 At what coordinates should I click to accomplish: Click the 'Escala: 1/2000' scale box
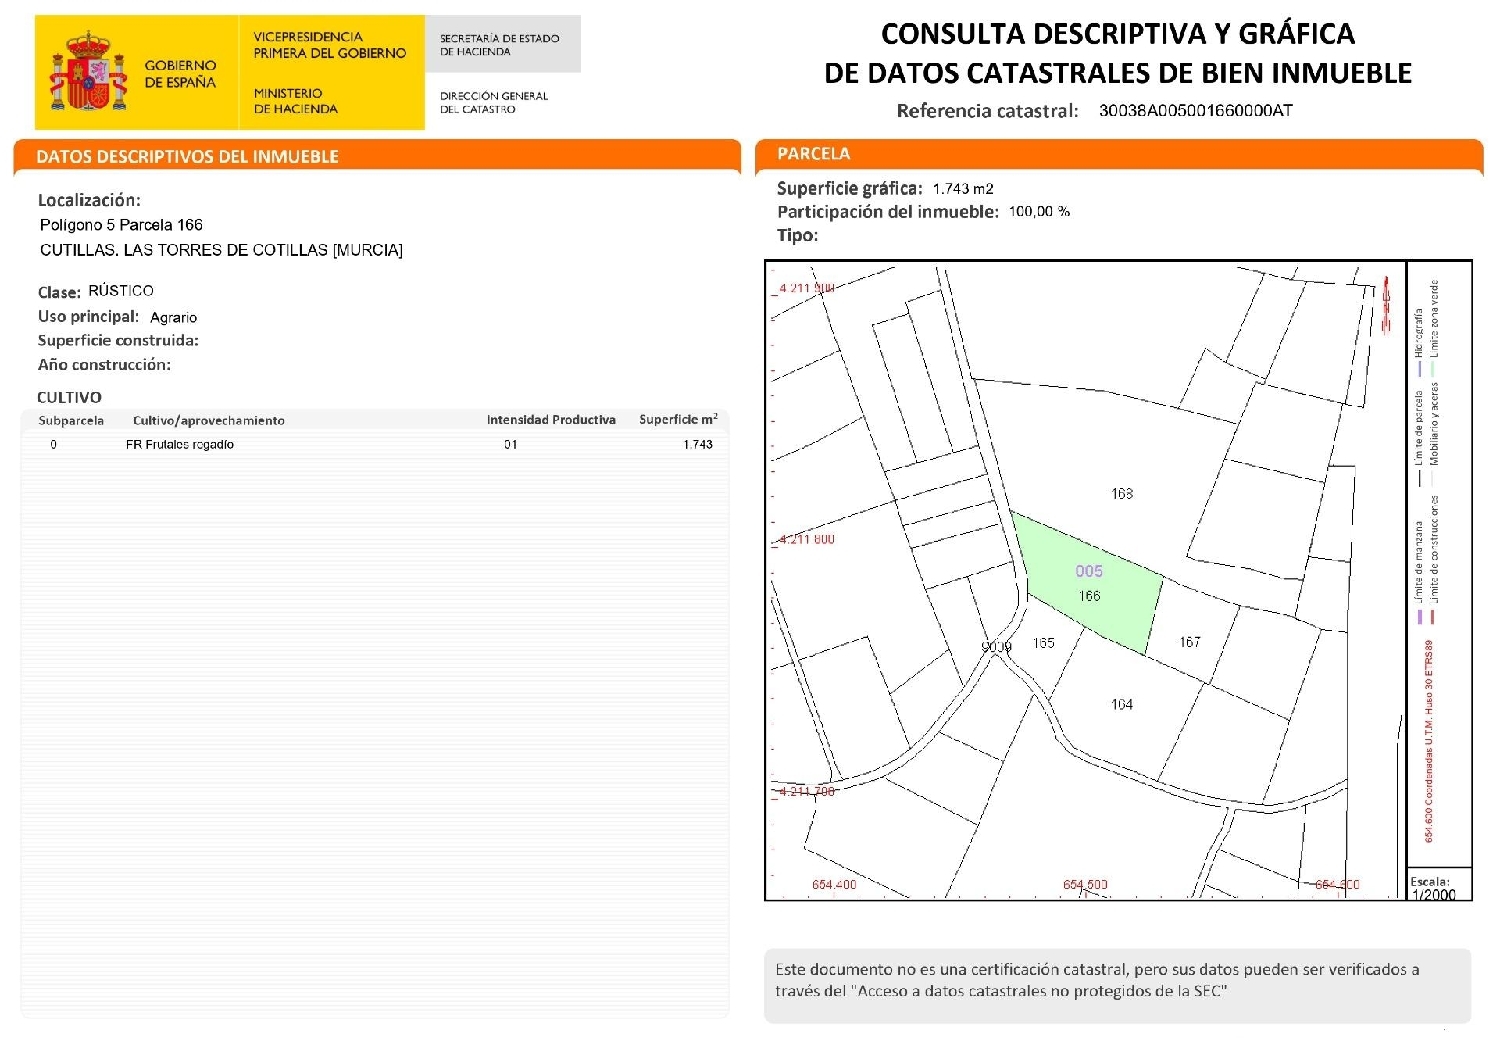(1439, 884)
